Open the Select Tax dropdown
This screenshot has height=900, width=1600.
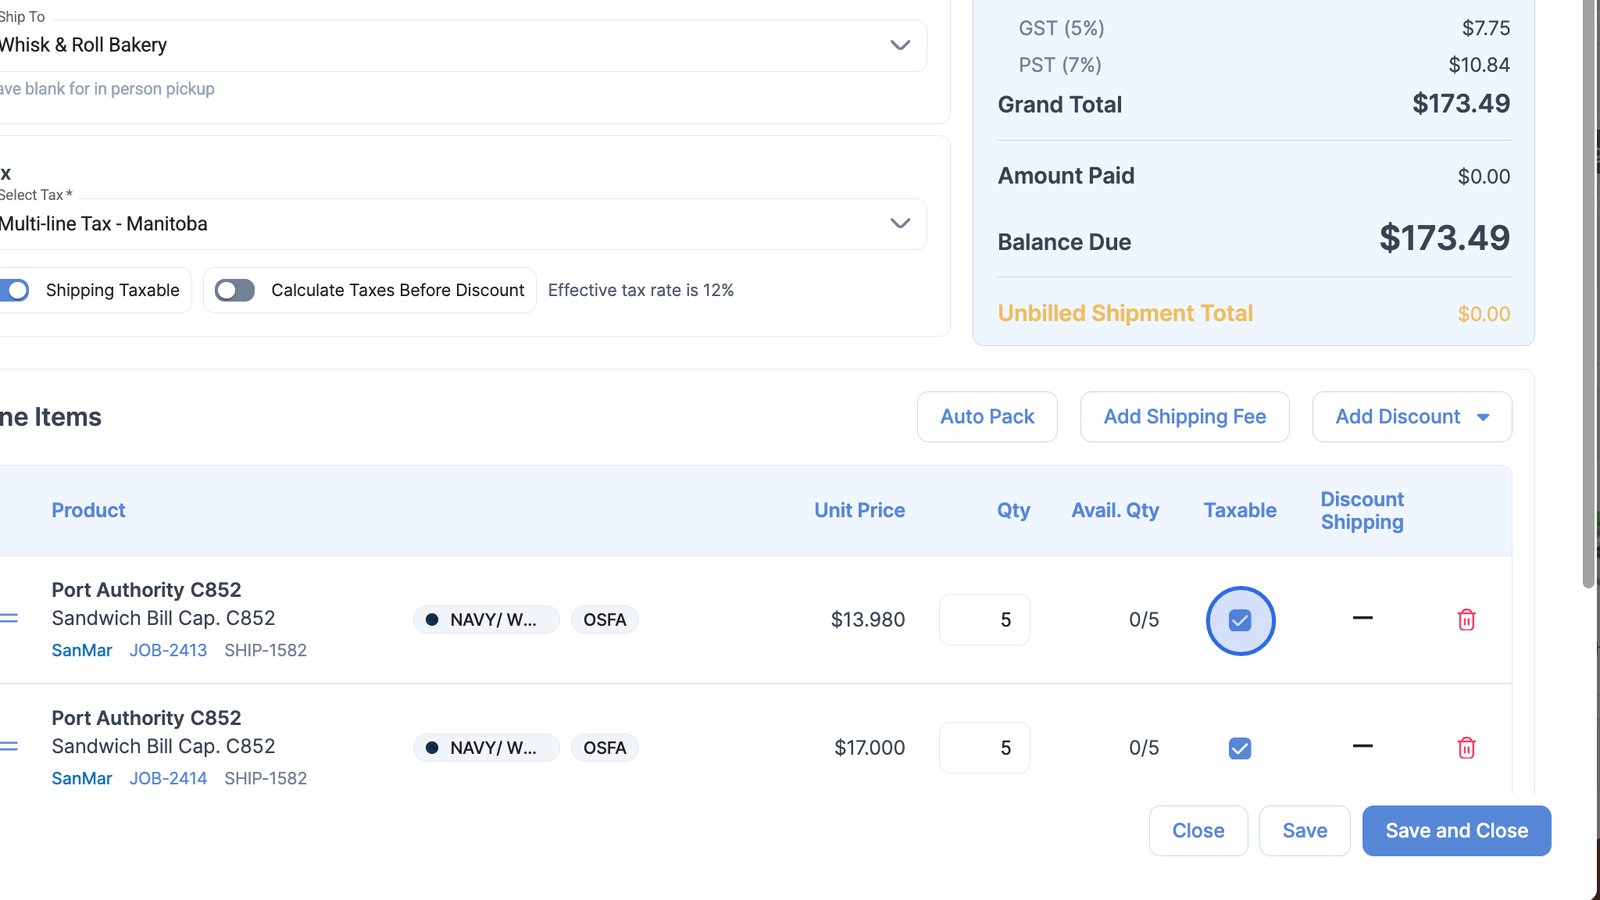tap(900, 223)
